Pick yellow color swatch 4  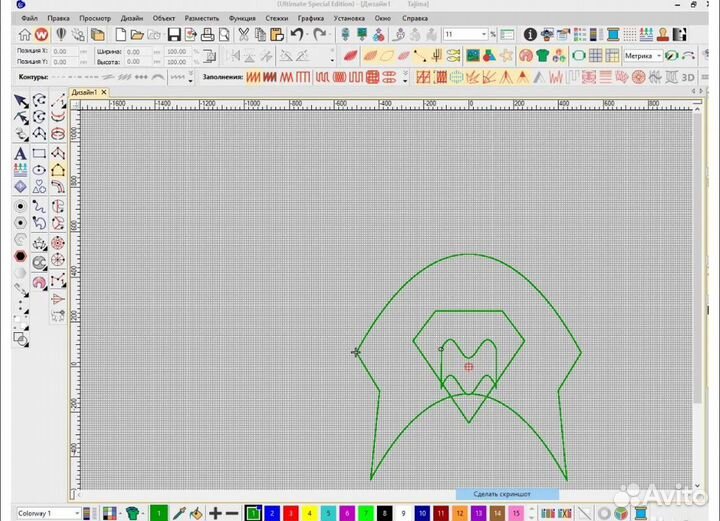click(x=309, y=513)
